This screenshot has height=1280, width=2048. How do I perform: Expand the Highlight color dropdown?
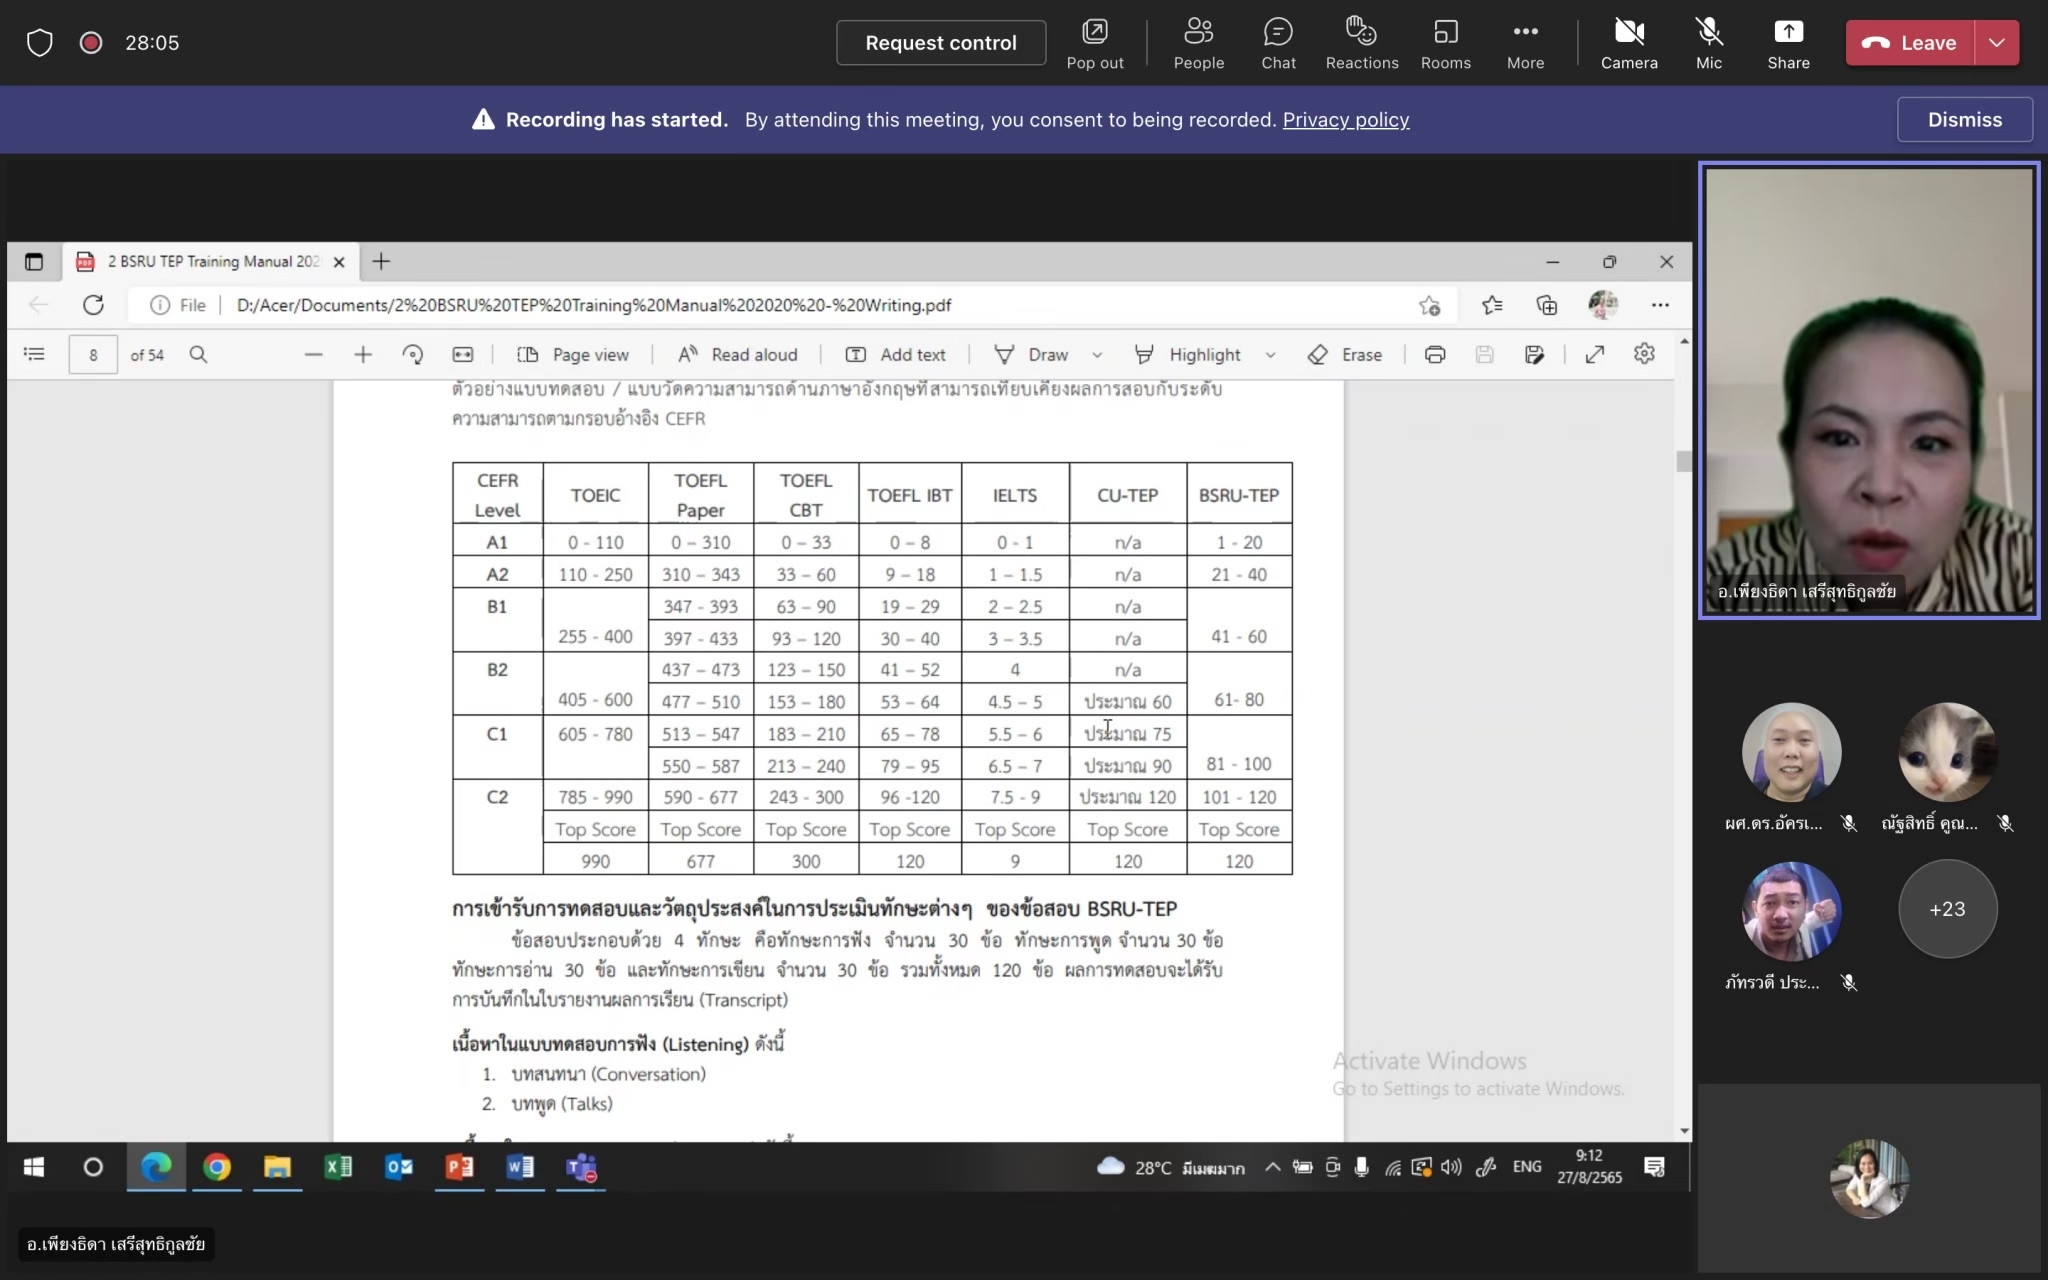tap(1270, 355)
